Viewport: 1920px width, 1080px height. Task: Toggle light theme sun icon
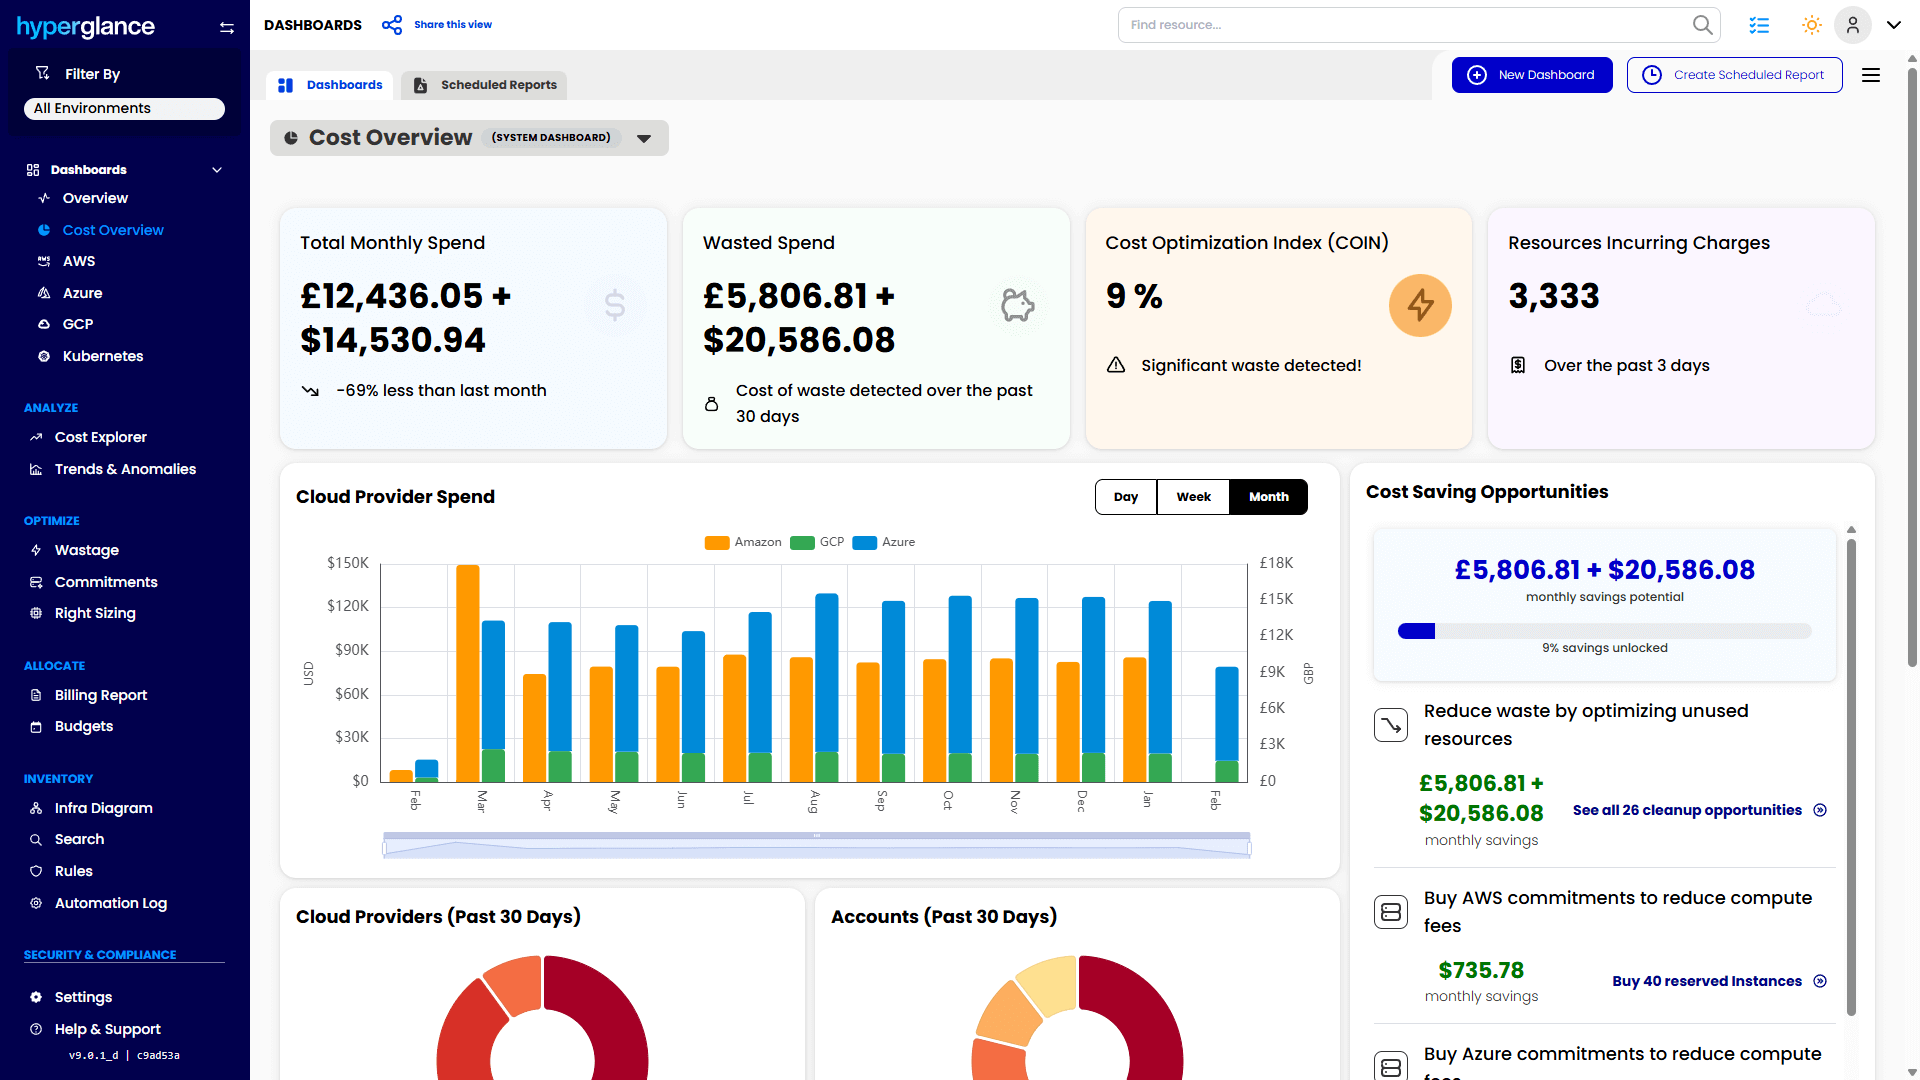click(x=1811, y=25)
